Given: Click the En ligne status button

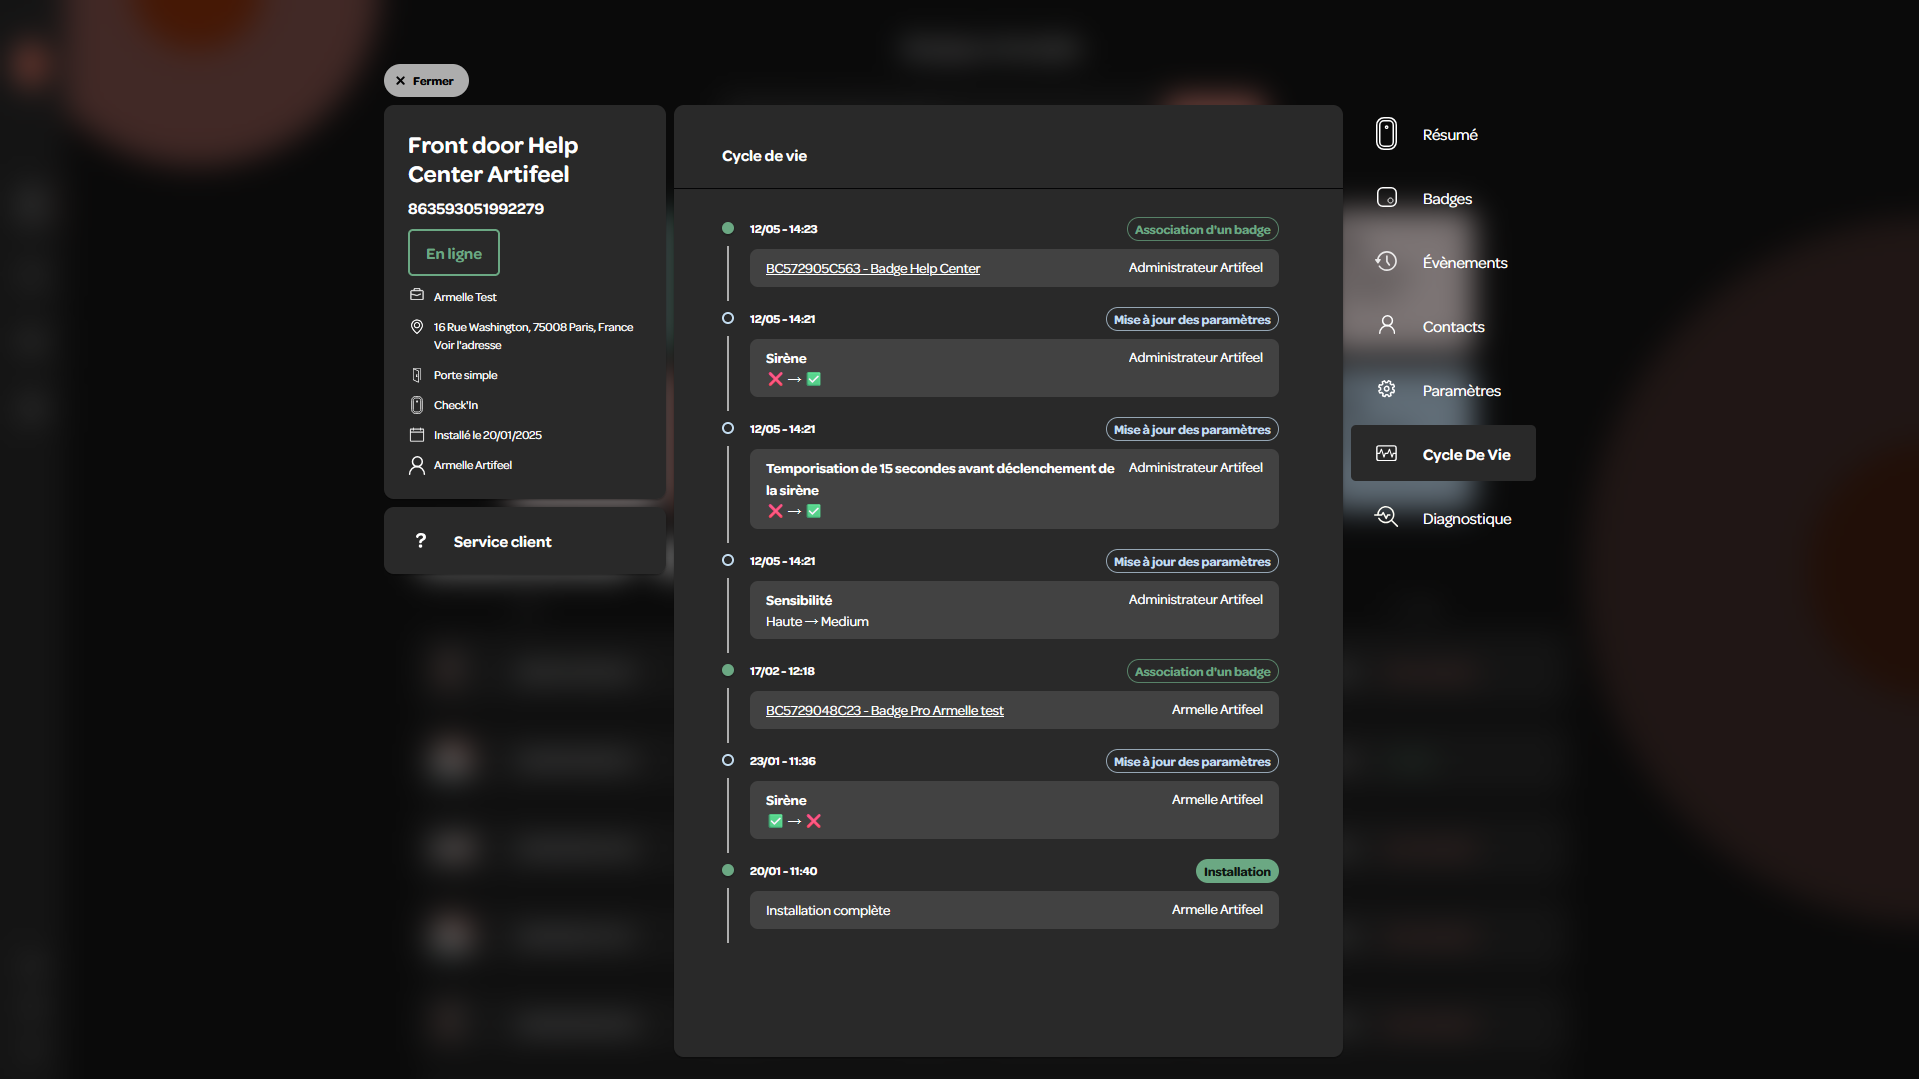Looking at the screenshot, I should (454, 253).
